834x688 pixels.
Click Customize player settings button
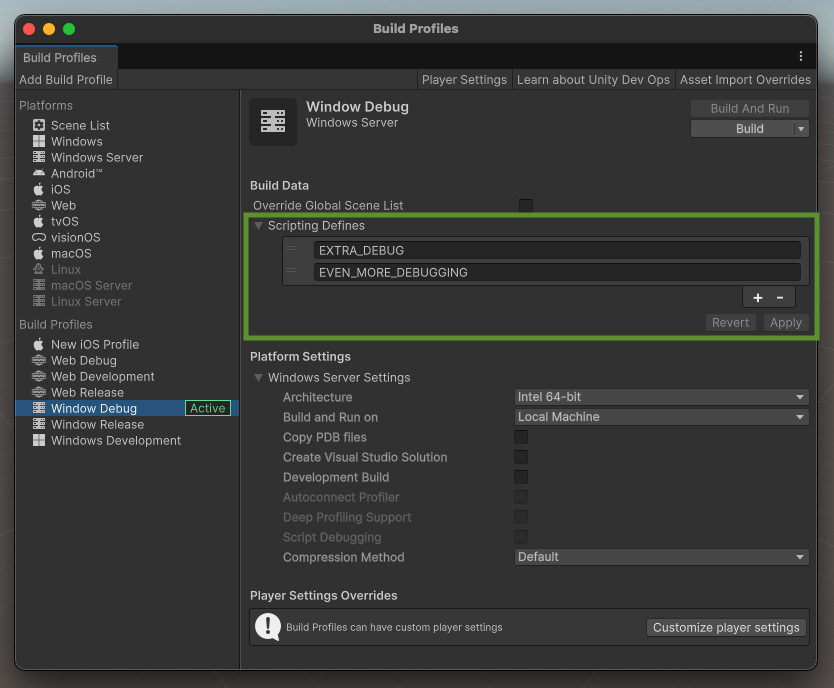pos(726,627)
